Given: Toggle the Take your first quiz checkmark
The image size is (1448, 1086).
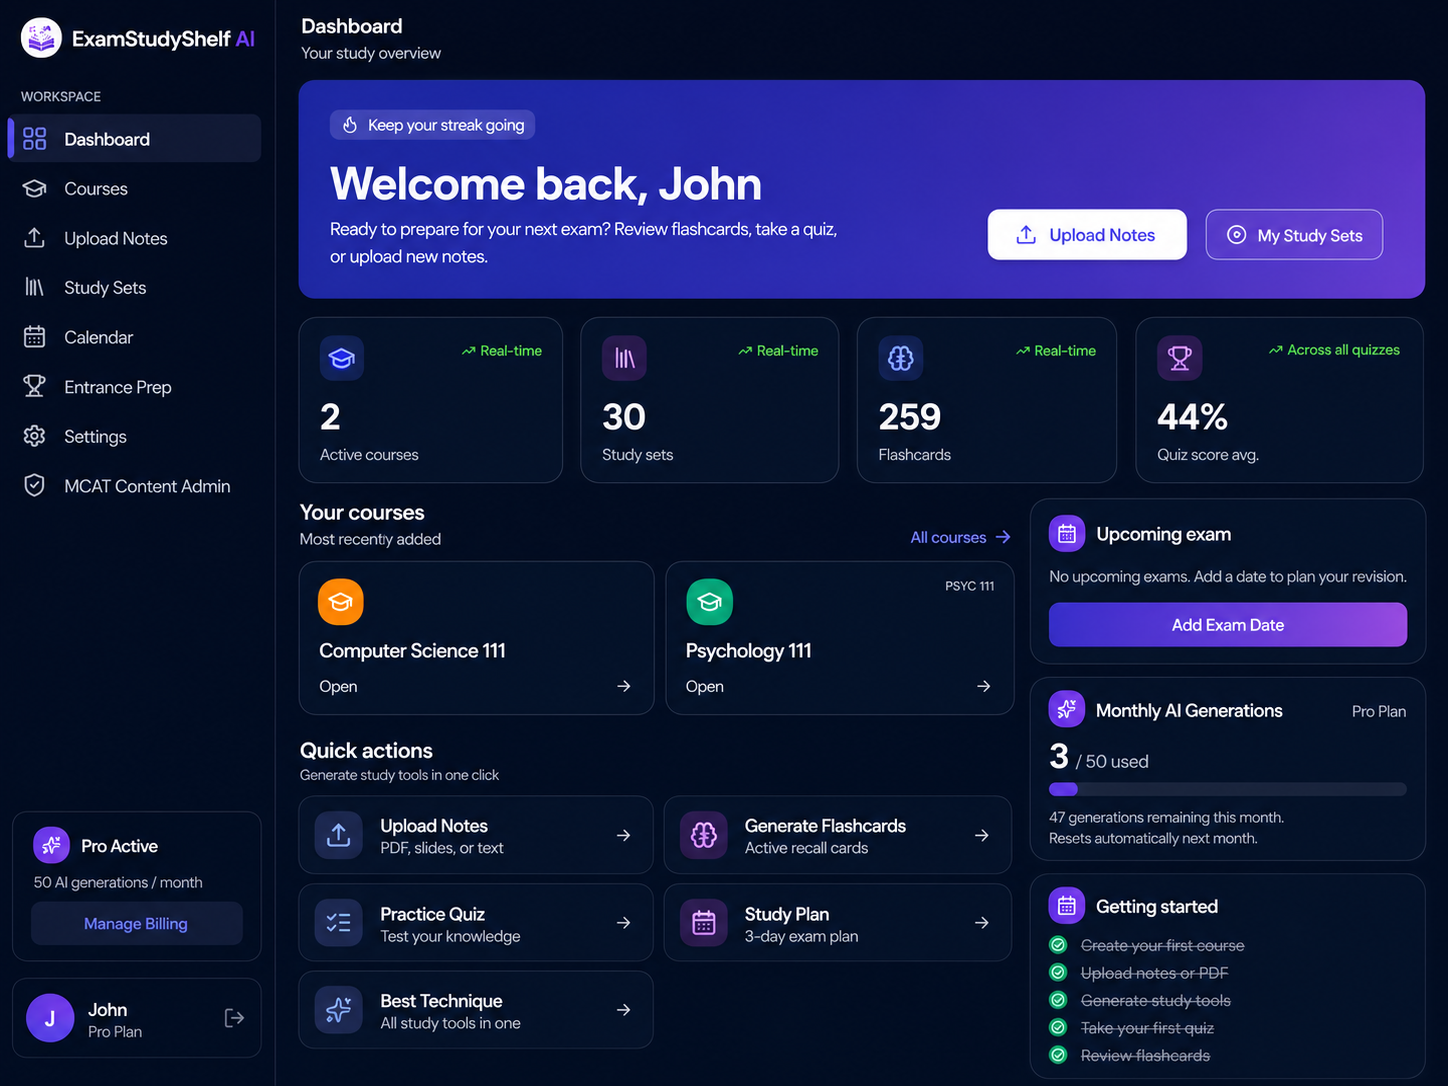Looking at the screenshot, I should (x=1058, y=1027).
